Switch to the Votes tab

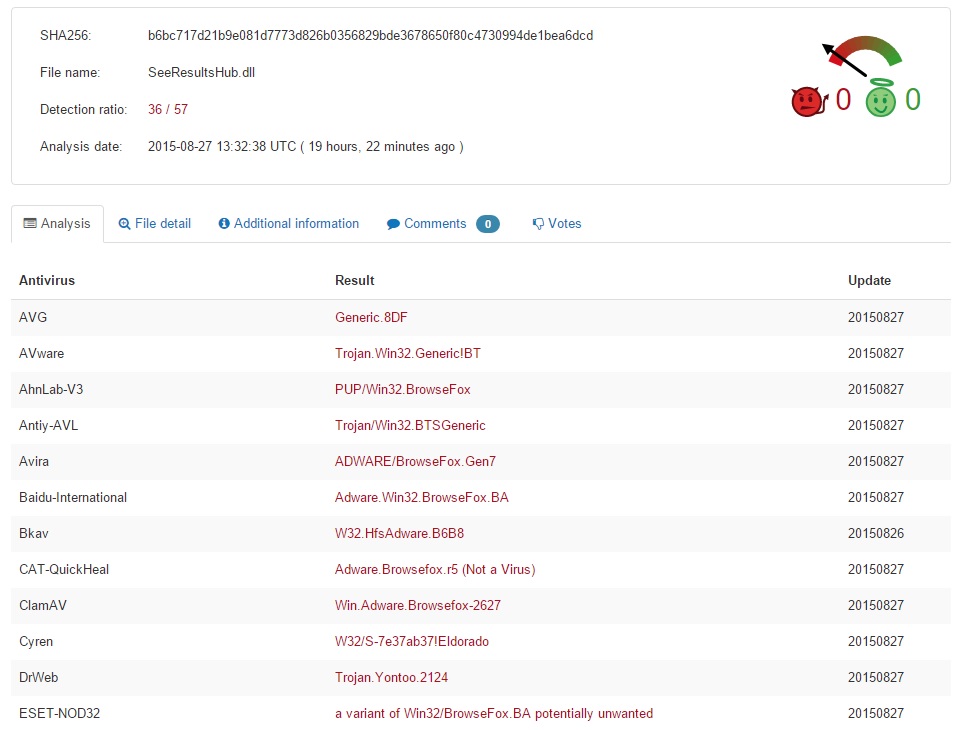tap(557, 224)
